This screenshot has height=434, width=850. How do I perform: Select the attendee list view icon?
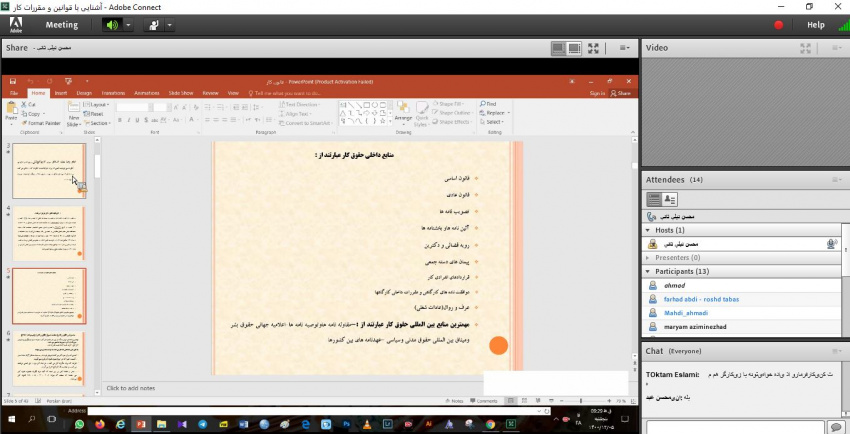(x=653, y=200)
